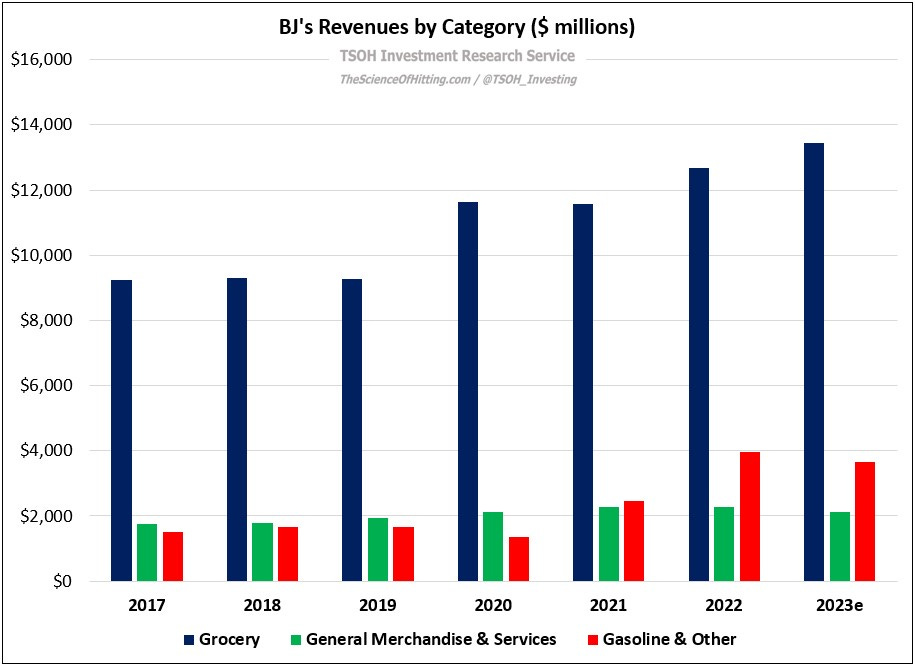
Task: Click the $8,000 y-axis value
Action: point(46,320)
